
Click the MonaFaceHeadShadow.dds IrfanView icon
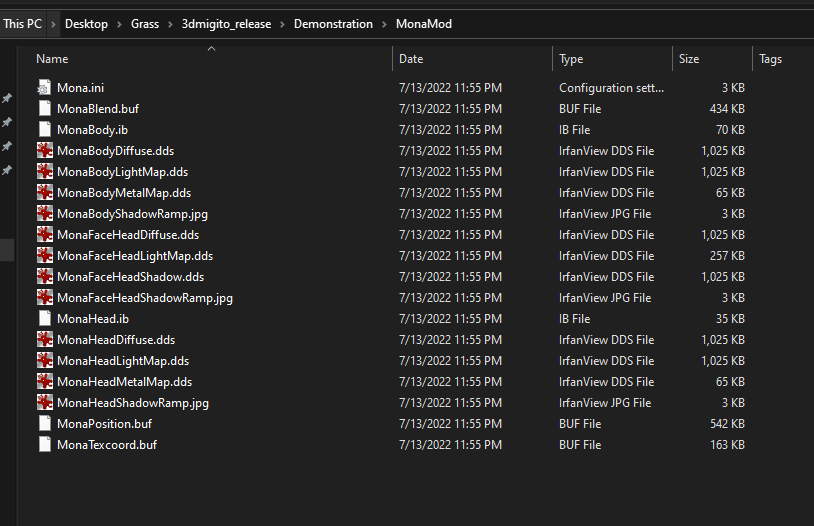coord(45,277)
